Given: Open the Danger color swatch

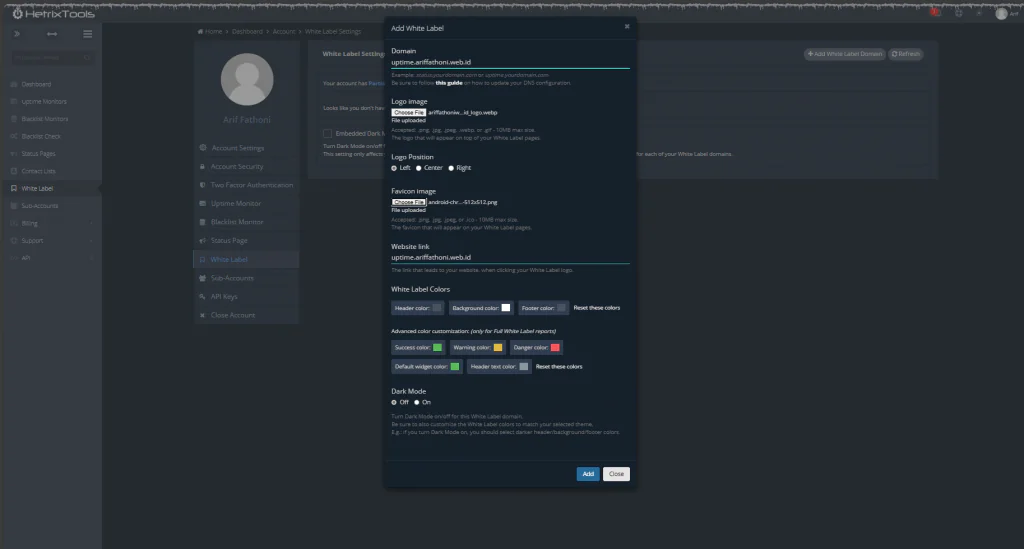Looking at the screenshot, I should [555, 348].
